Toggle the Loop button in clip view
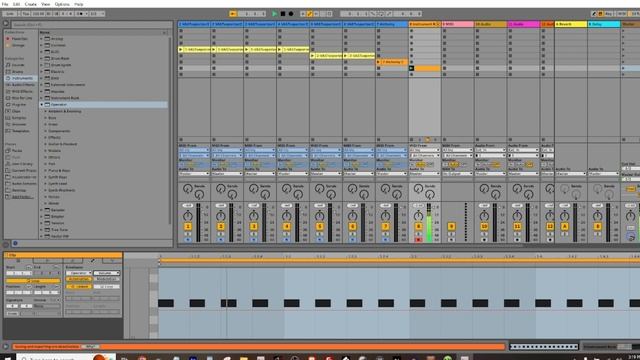The width and height of the screenshot is (640, 360). click(x=33, y=281)
